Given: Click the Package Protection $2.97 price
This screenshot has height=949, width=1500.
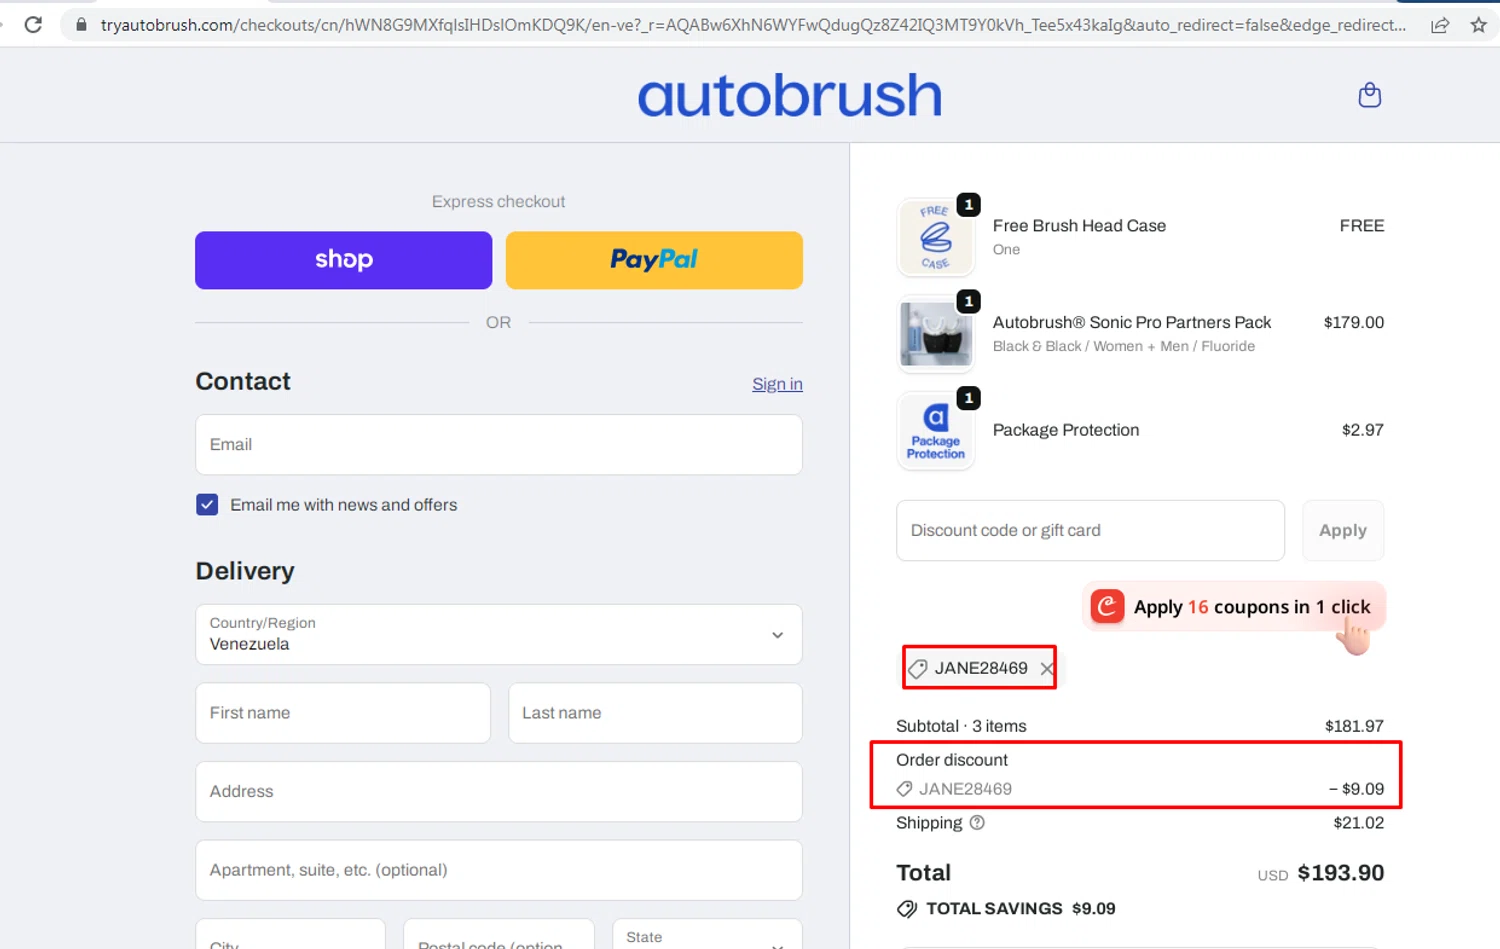Looking at the screenshot, I should pos(1362,430).
